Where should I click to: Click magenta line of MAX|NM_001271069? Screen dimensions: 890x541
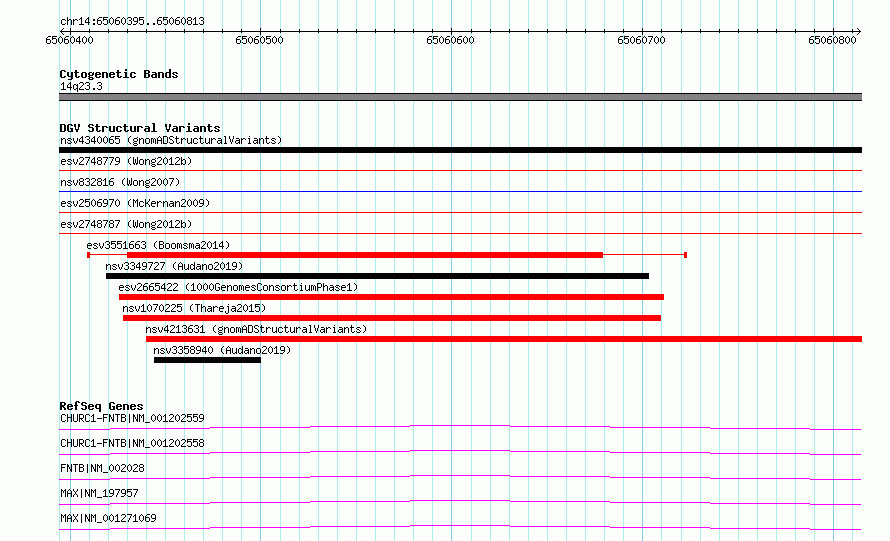(x=460, y=527)
